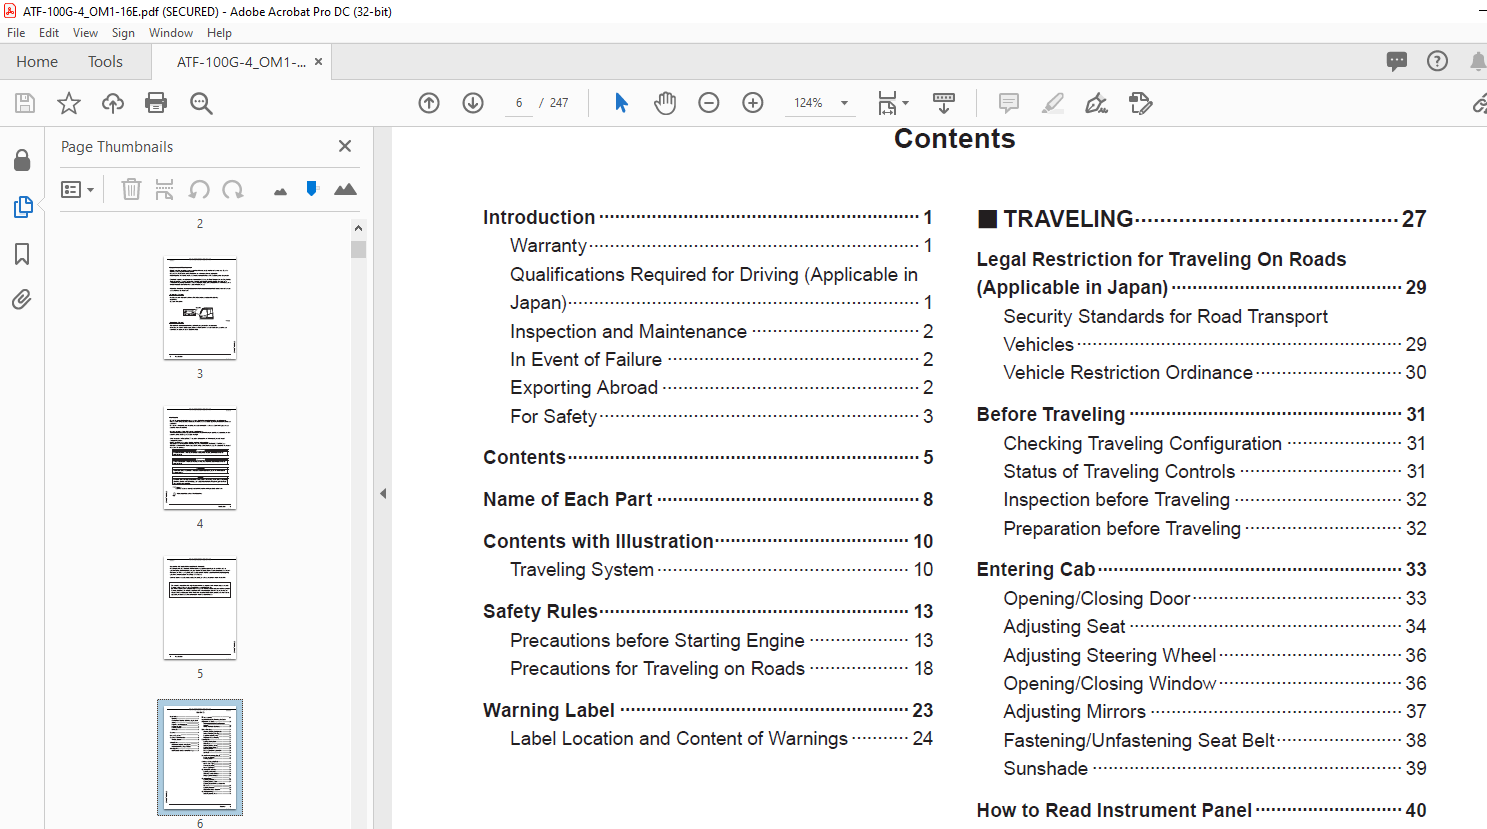Image resolution: width=1487 pixels, height=829 pixels.
Task: Go to next page arrow
Action: (473, 103)
